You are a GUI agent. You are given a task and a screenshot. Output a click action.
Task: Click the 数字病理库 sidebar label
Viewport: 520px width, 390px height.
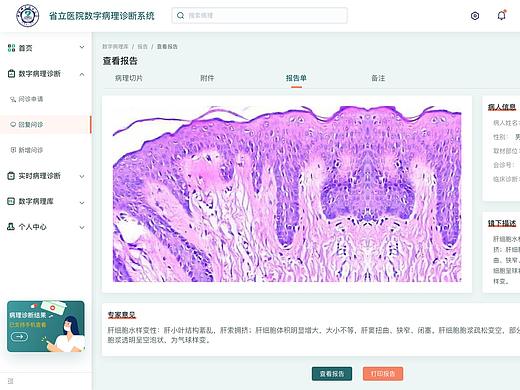36,201
